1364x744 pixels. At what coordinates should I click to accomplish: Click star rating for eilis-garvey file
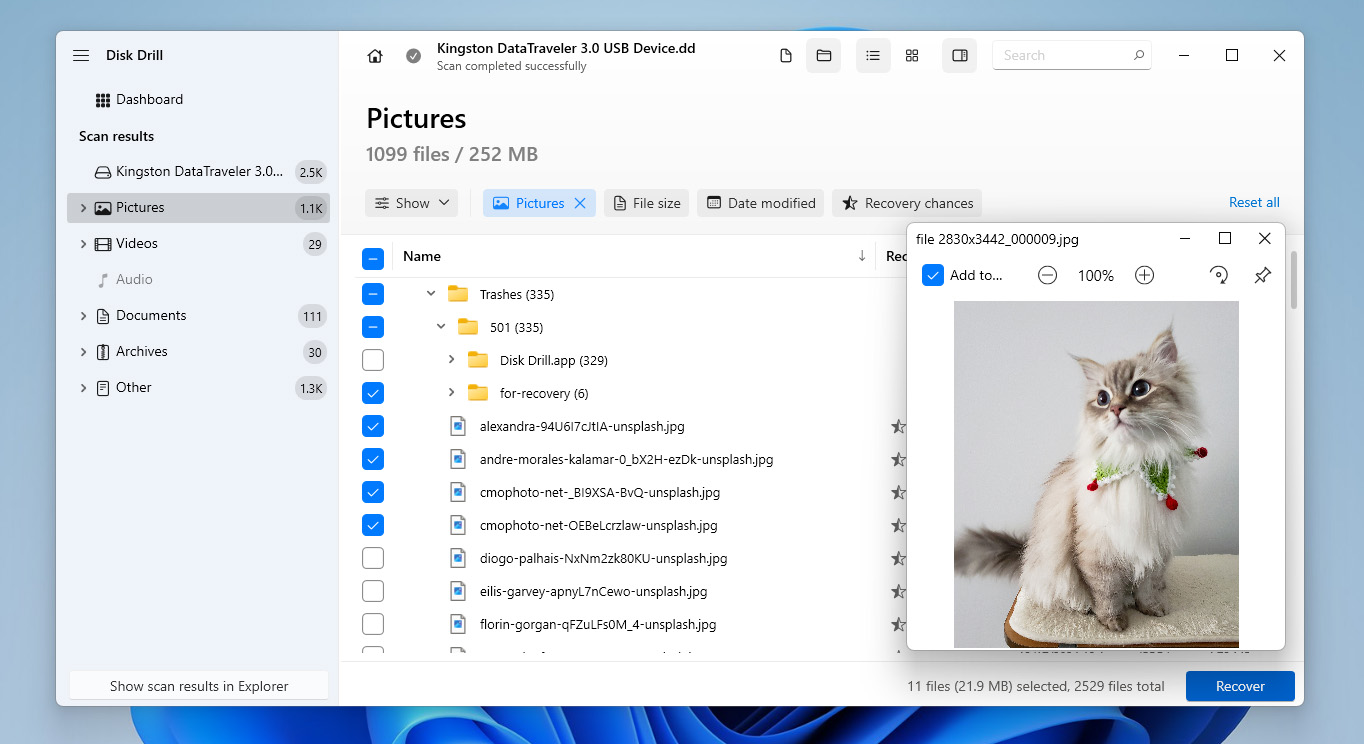tap(898, 591)
